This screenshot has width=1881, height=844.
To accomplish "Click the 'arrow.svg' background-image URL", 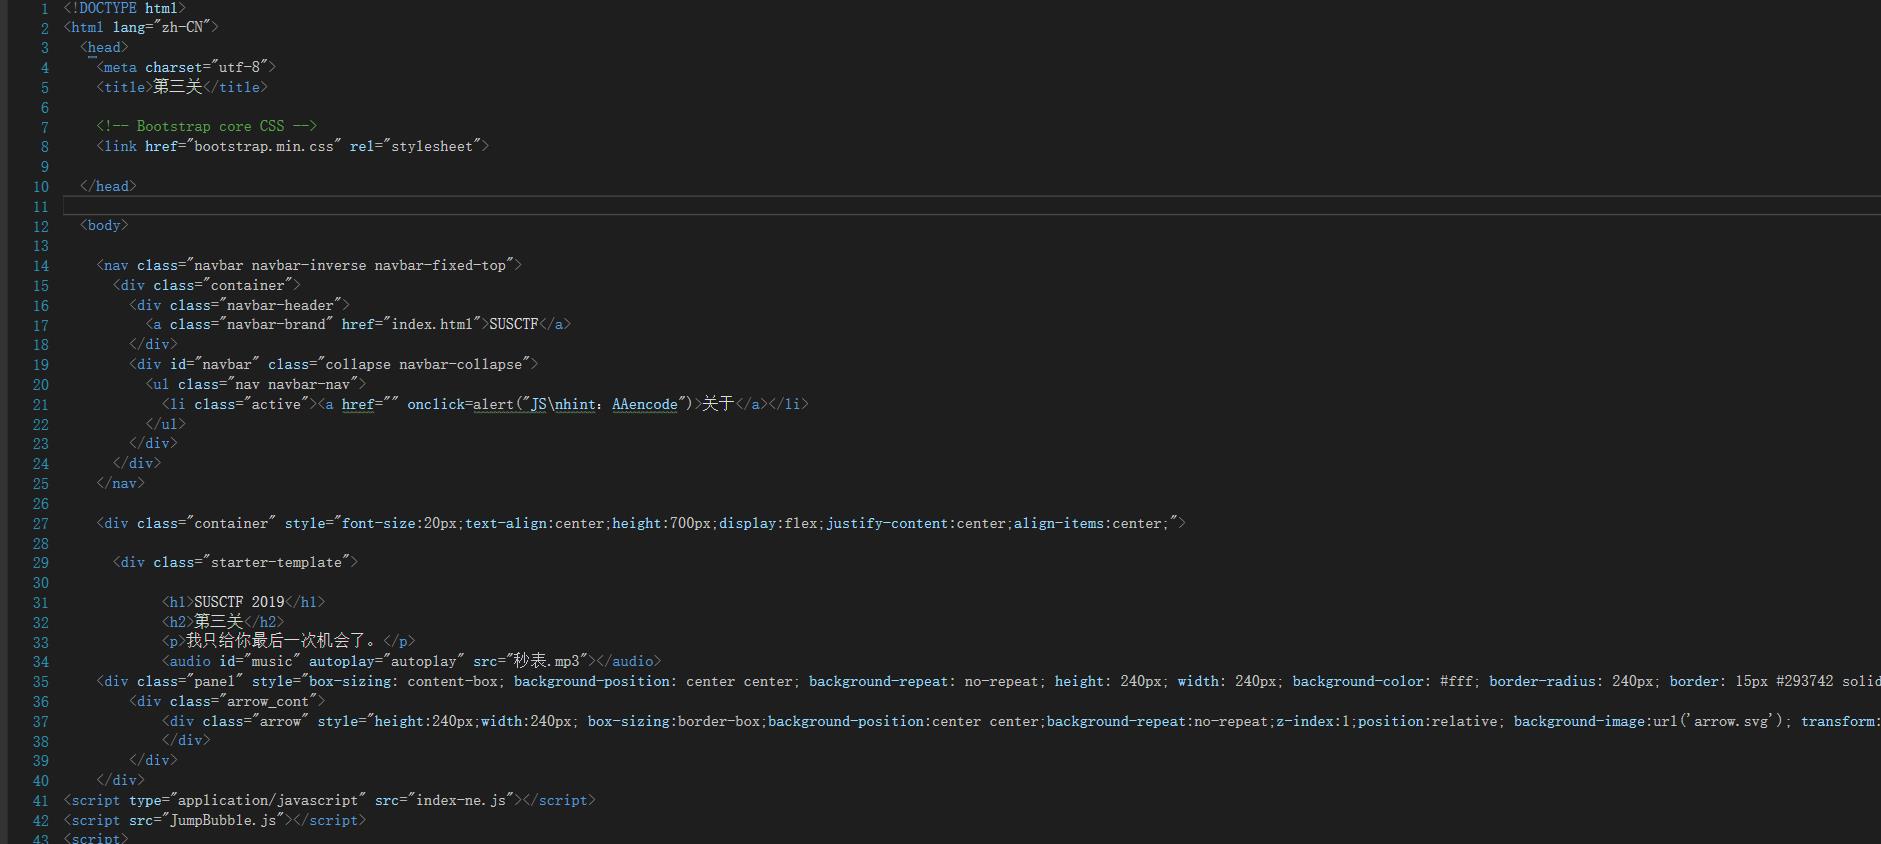I will pyautogui.click(x=1731, y=721).
